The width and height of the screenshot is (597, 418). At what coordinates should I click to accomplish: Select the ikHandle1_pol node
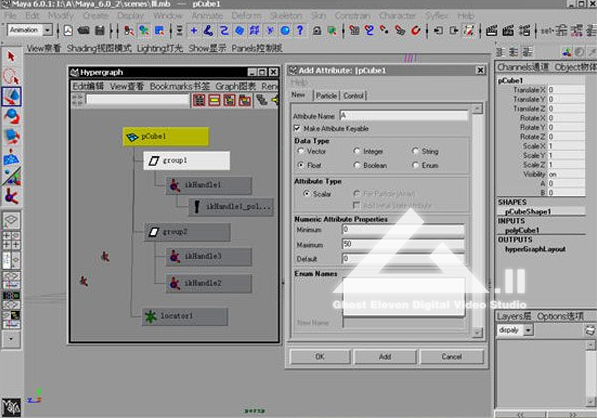[231, 207]
